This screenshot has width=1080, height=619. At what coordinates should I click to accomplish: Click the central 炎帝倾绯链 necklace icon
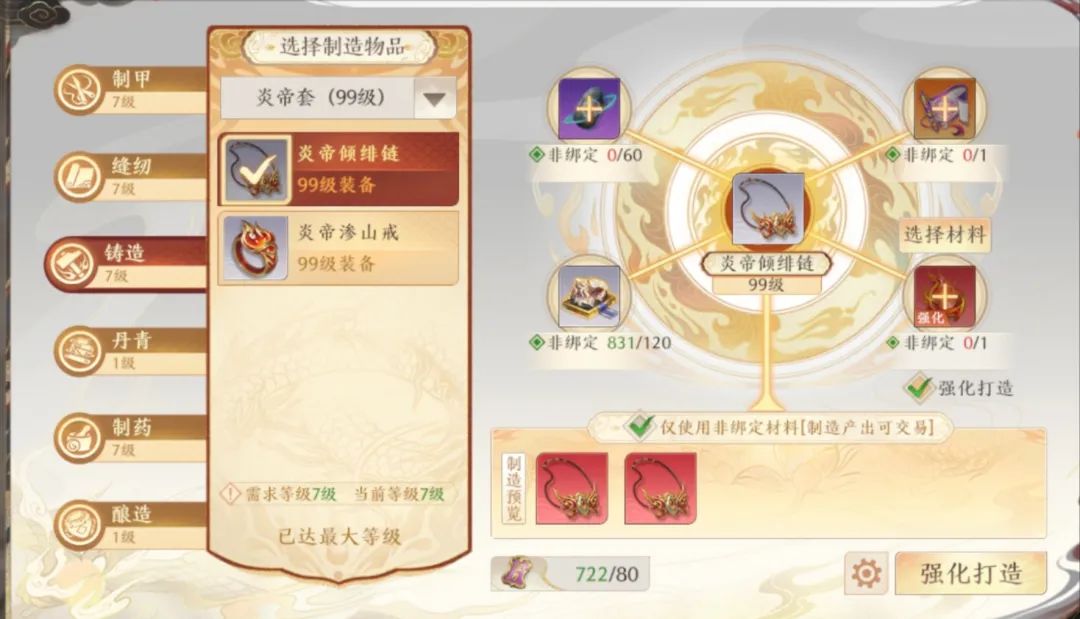767,209
